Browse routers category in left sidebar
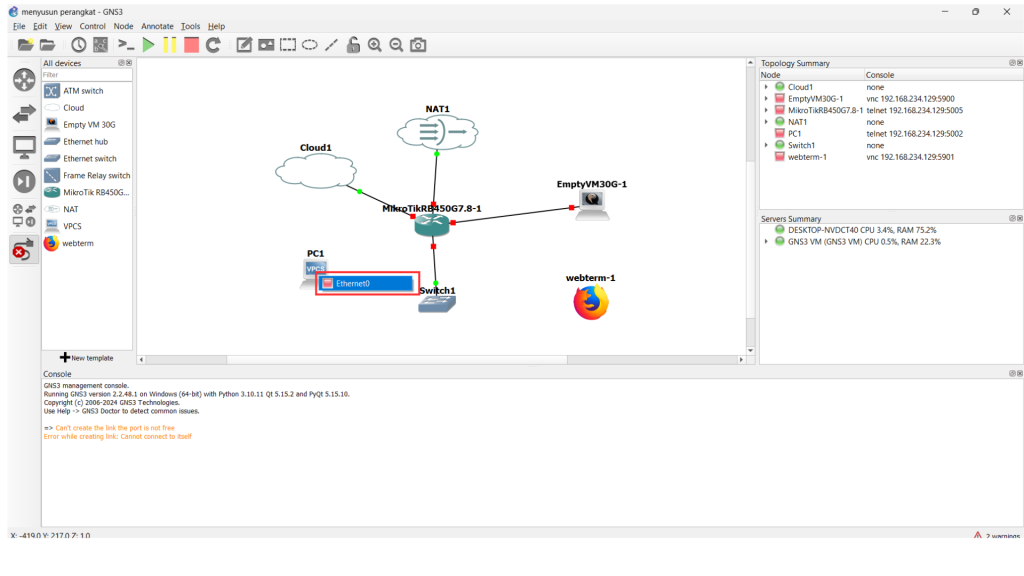 pyautogui.click(x=24, y=80)
